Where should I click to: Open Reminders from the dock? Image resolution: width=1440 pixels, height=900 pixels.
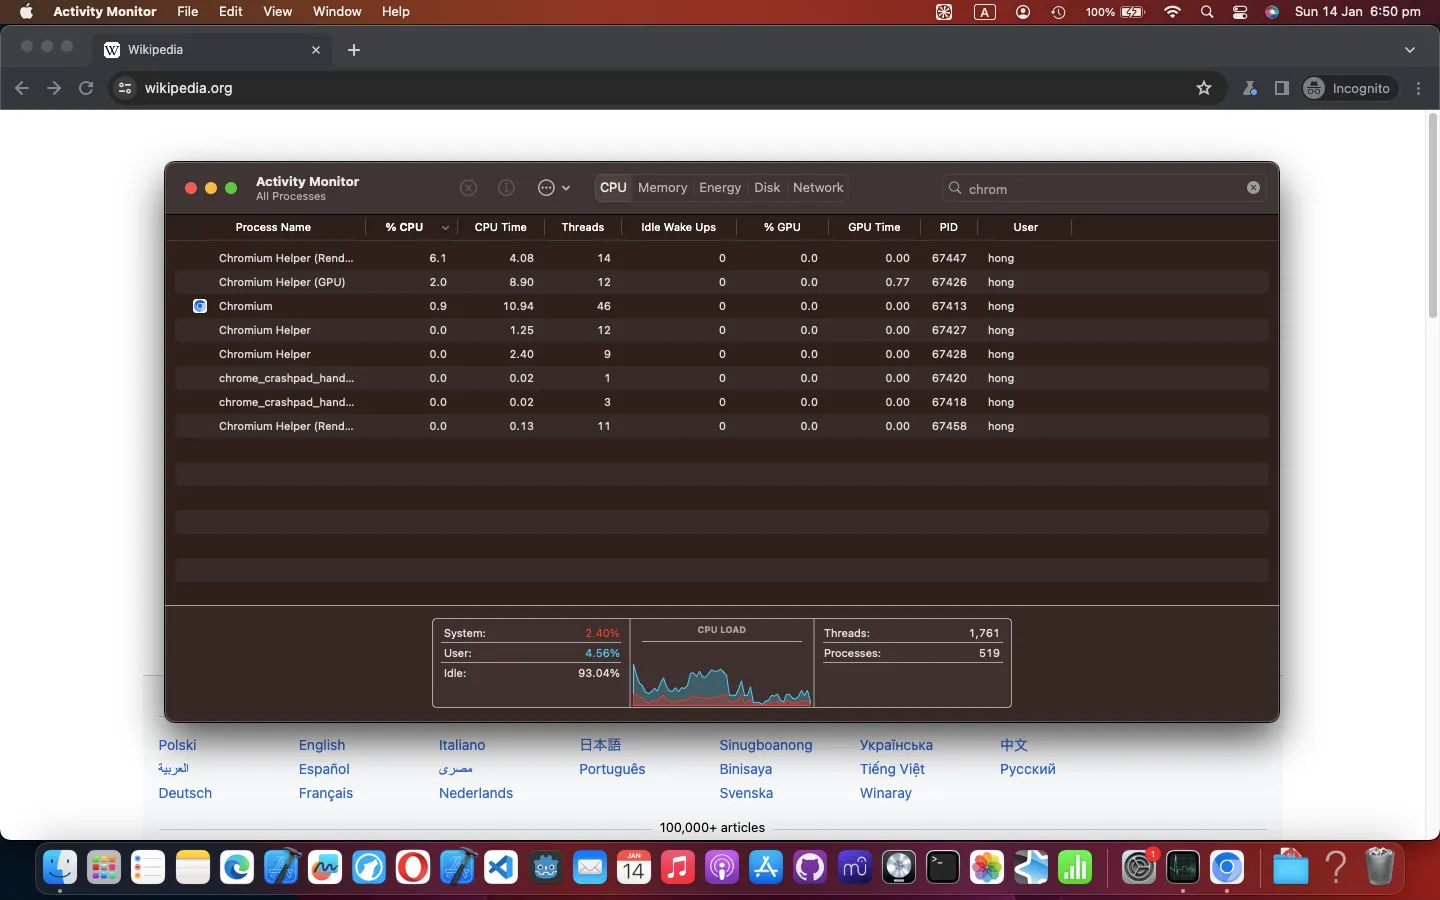[x=148, y=867]
